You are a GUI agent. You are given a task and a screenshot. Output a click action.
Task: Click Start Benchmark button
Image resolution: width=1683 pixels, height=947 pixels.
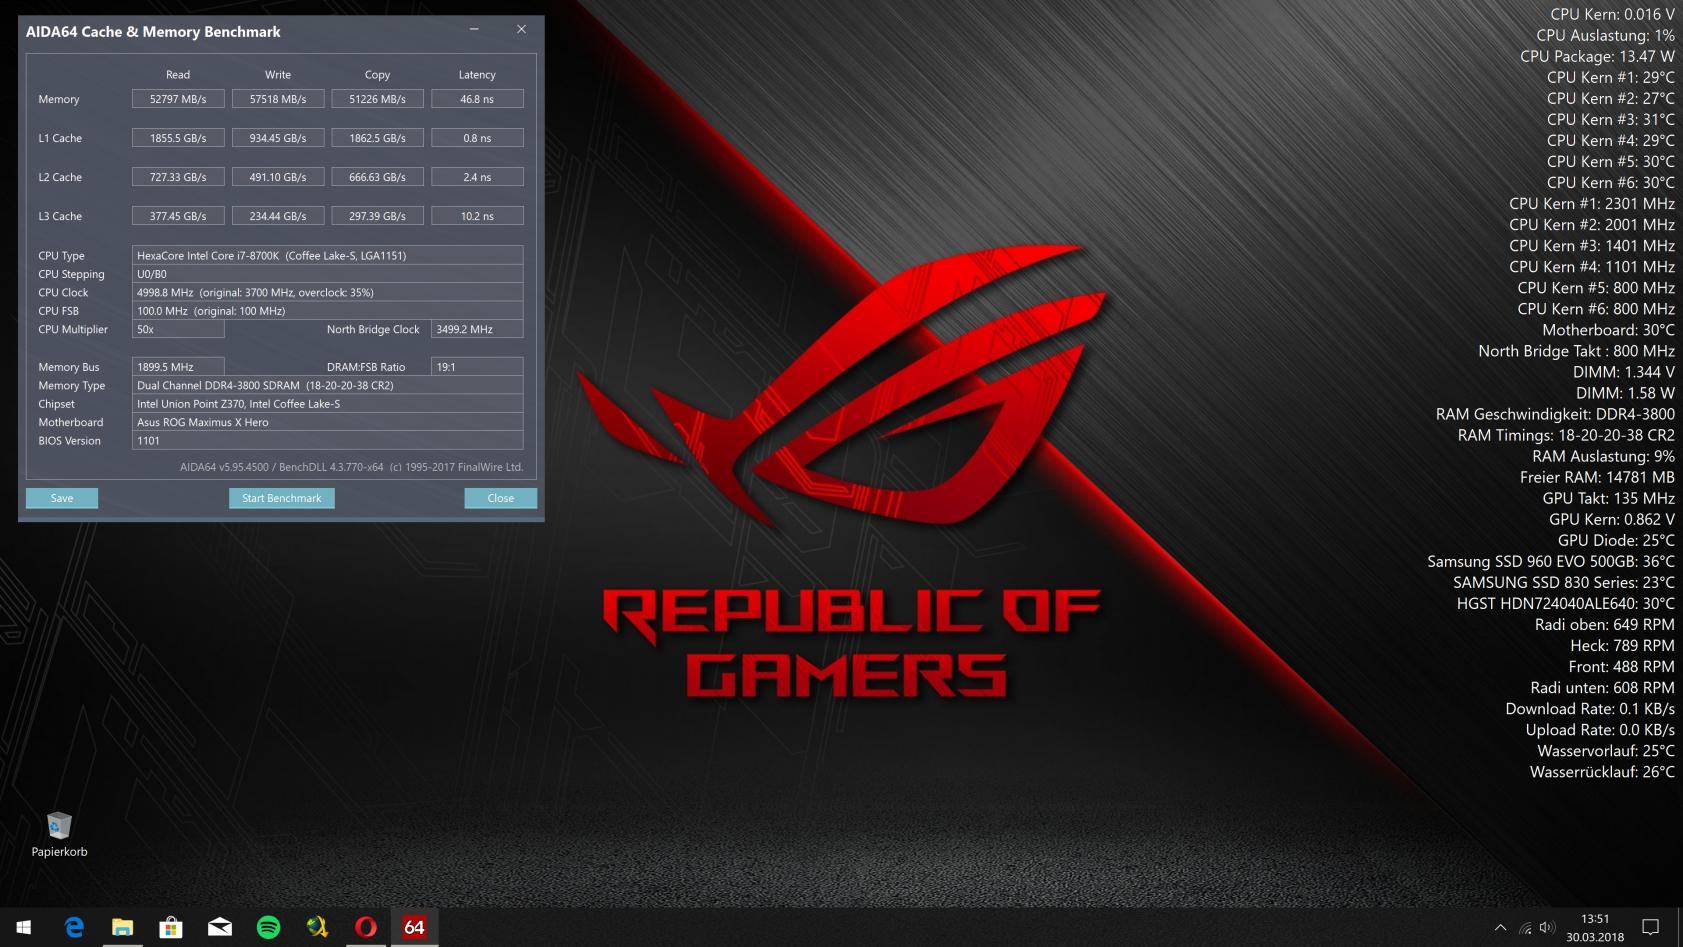coord(282,498)
